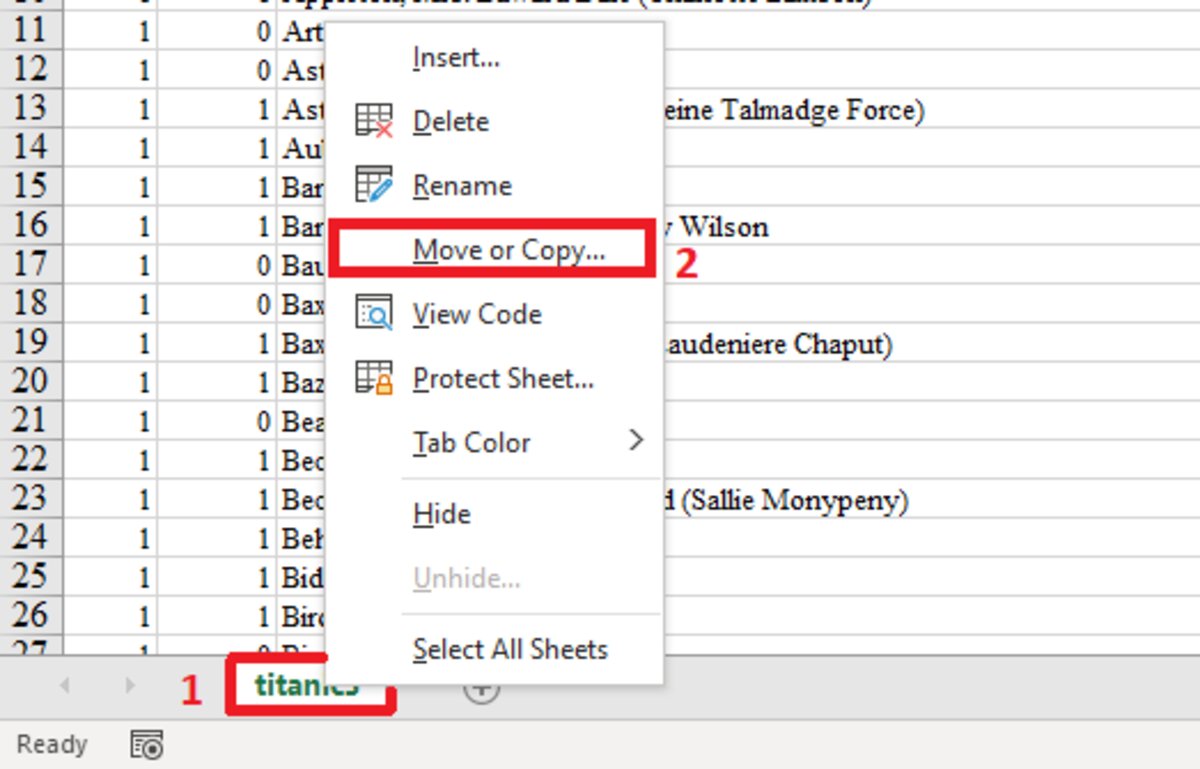Hide the titanics worksheet

[x=441, y=513]
